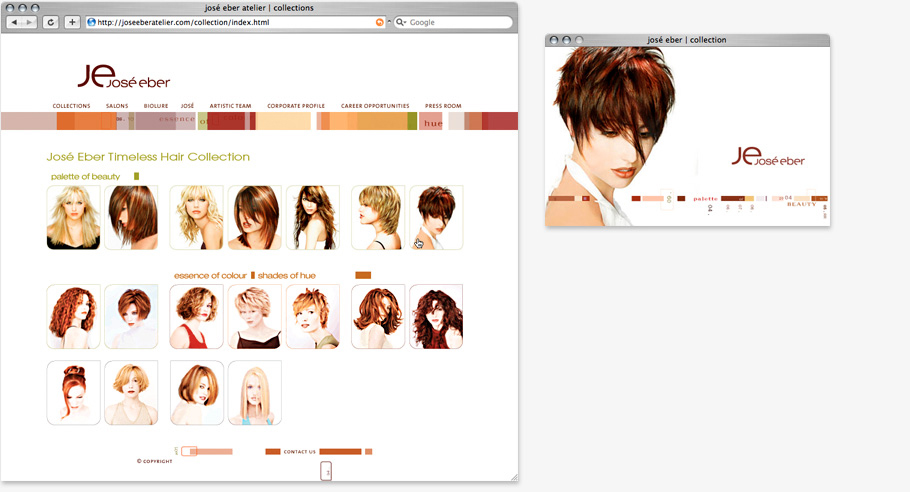Click the green square beside palette of beauty

click(x=136, y=176)
